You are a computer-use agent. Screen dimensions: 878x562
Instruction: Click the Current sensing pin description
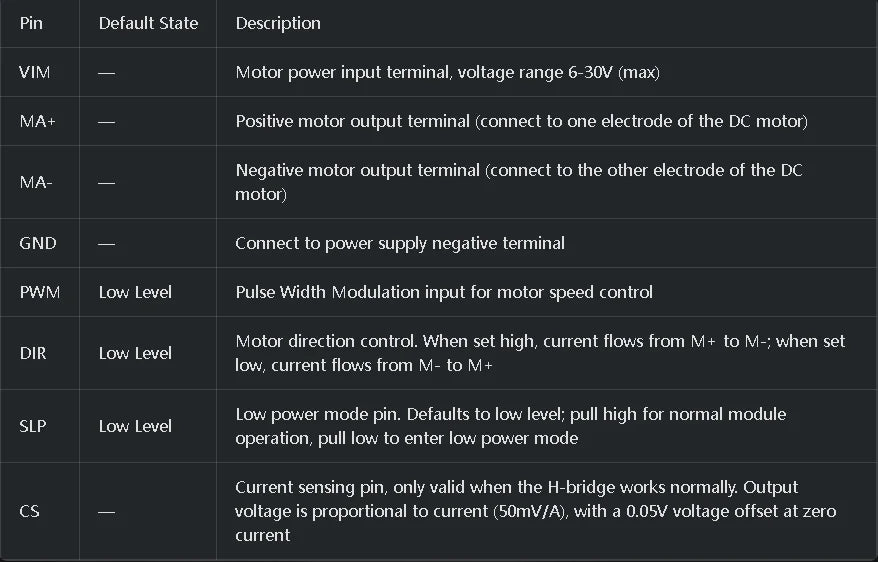point(536,511)
